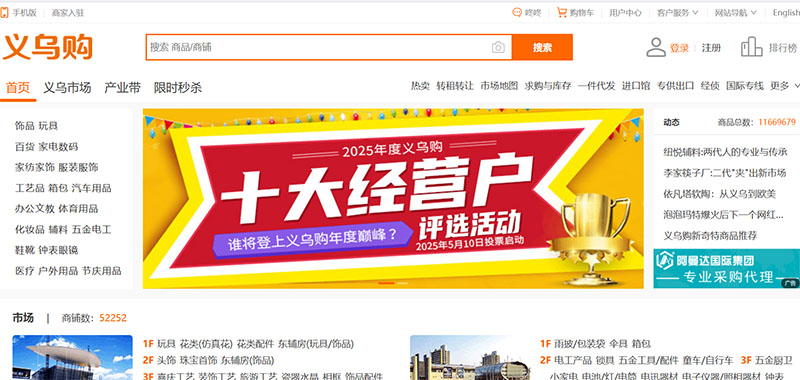800x380 pixels.
Task: Select the second banner carousel indicator
Action: 403,283
